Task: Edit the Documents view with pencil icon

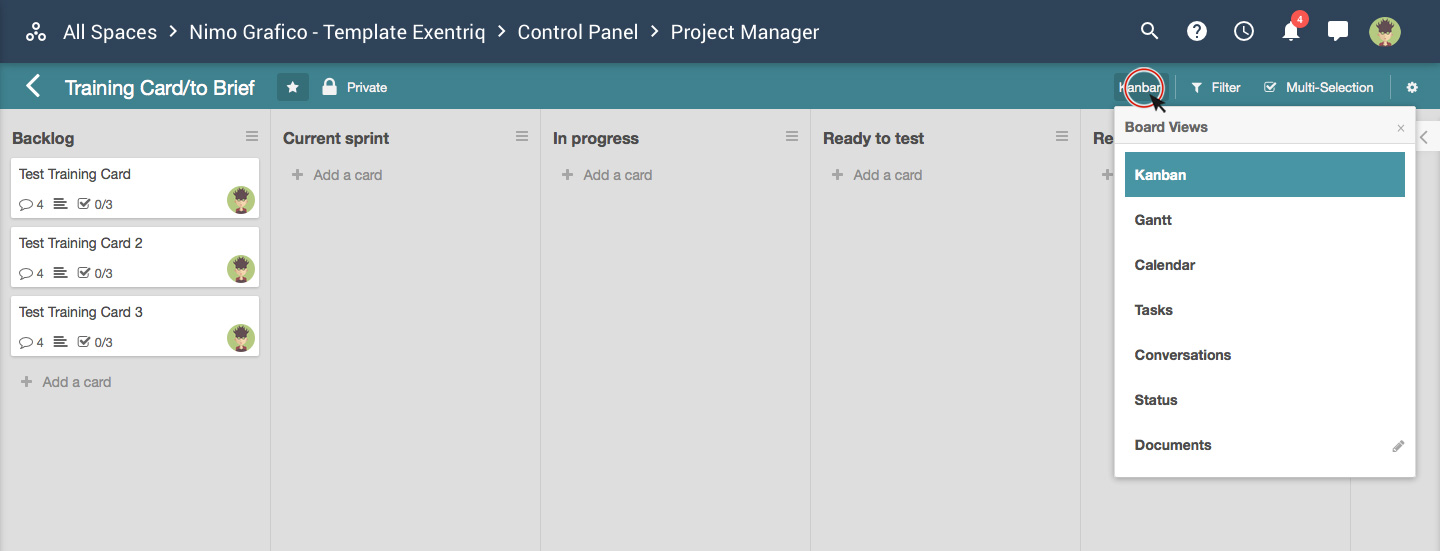Action: 1398,446
